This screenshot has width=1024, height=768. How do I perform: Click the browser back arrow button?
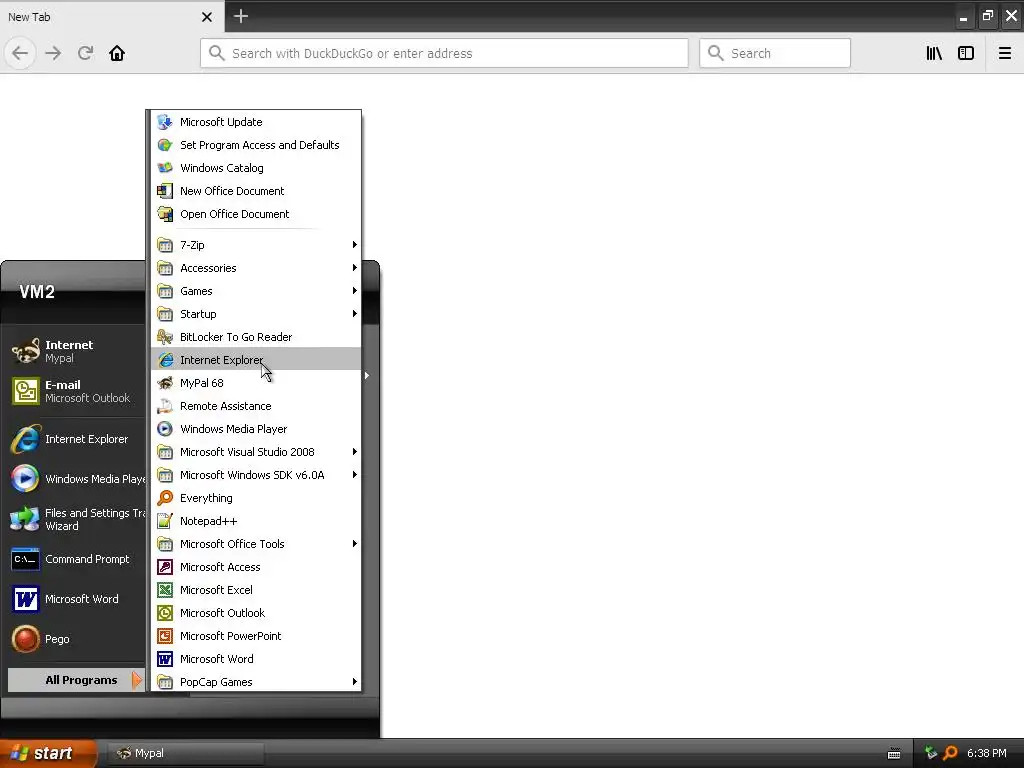coord(20,53)
